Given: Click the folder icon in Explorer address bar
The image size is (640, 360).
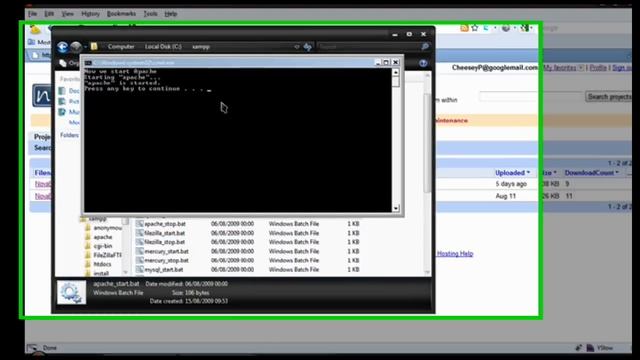Looking at the screenshot, I should 94,47.
